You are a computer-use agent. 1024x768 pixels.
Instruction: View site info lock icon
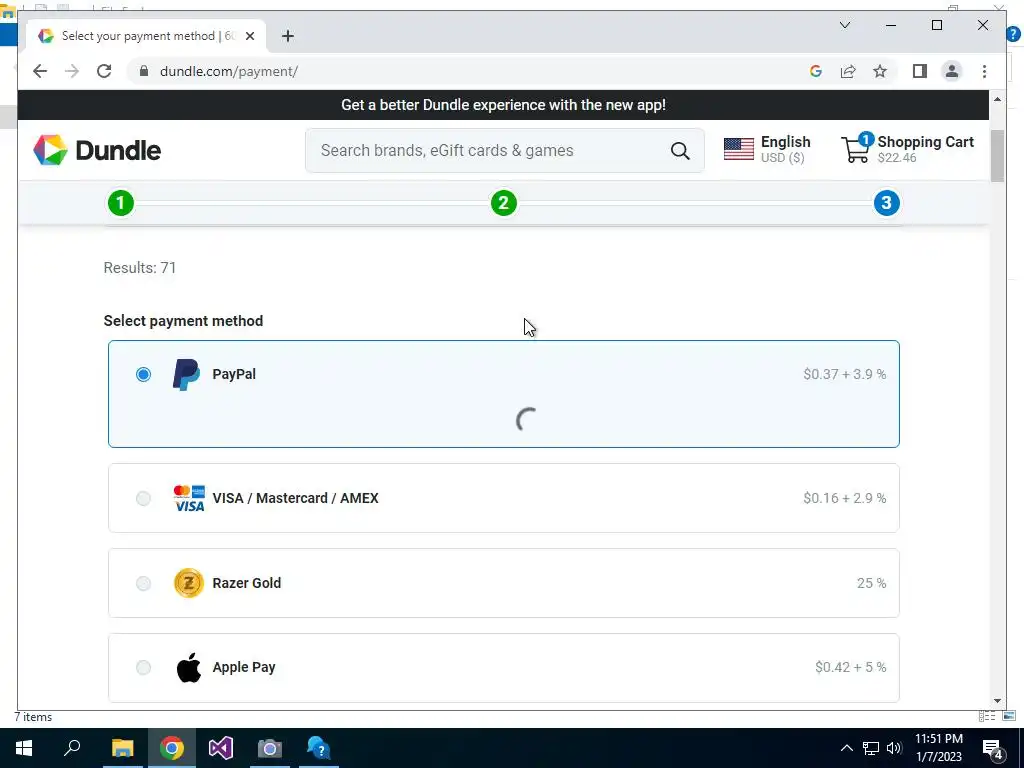(x=144, y=71)
